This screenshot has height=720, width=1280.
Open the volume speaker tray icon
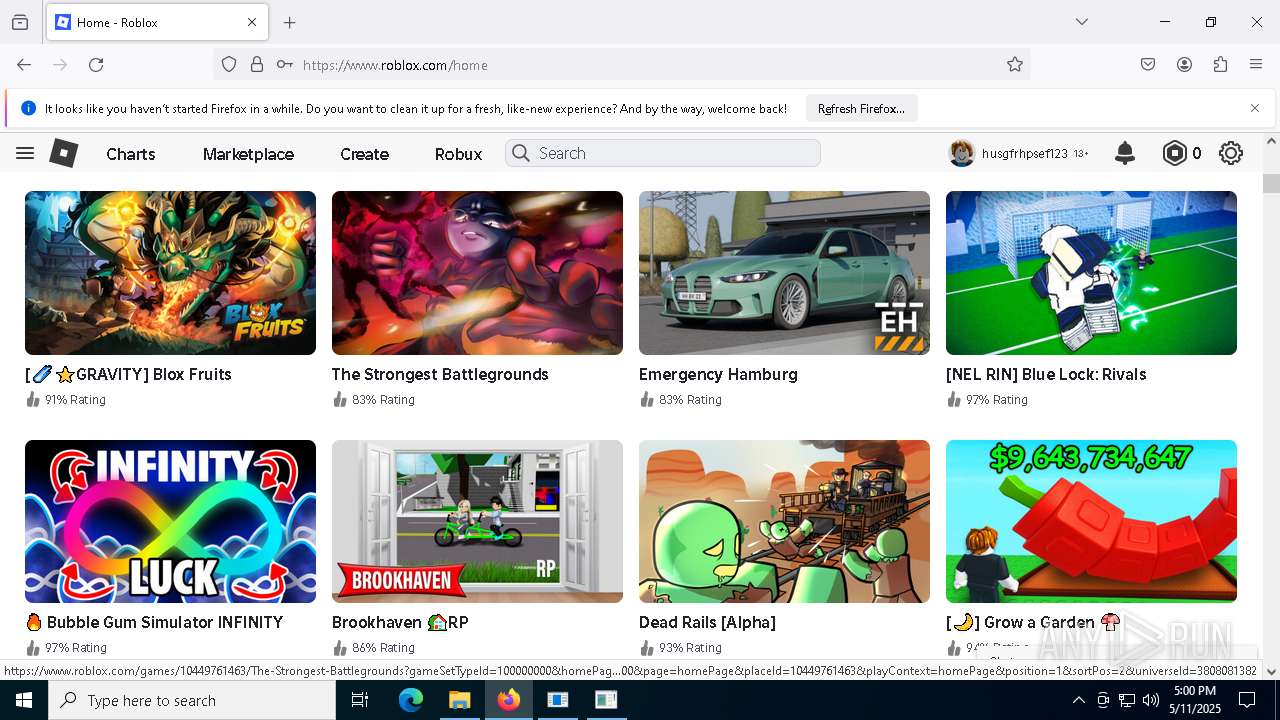(x=1151, y=700)
